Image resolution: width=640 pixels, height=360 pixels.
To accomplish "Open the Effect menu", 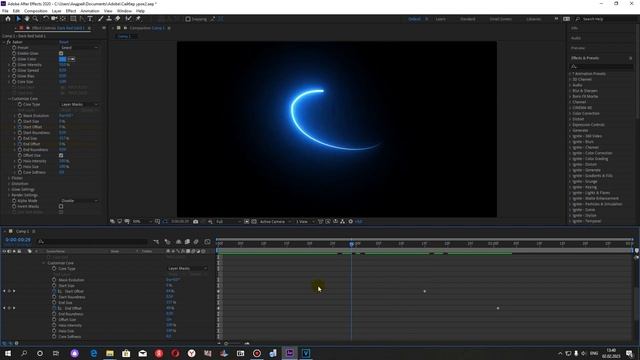I will [x=71, y=11].
